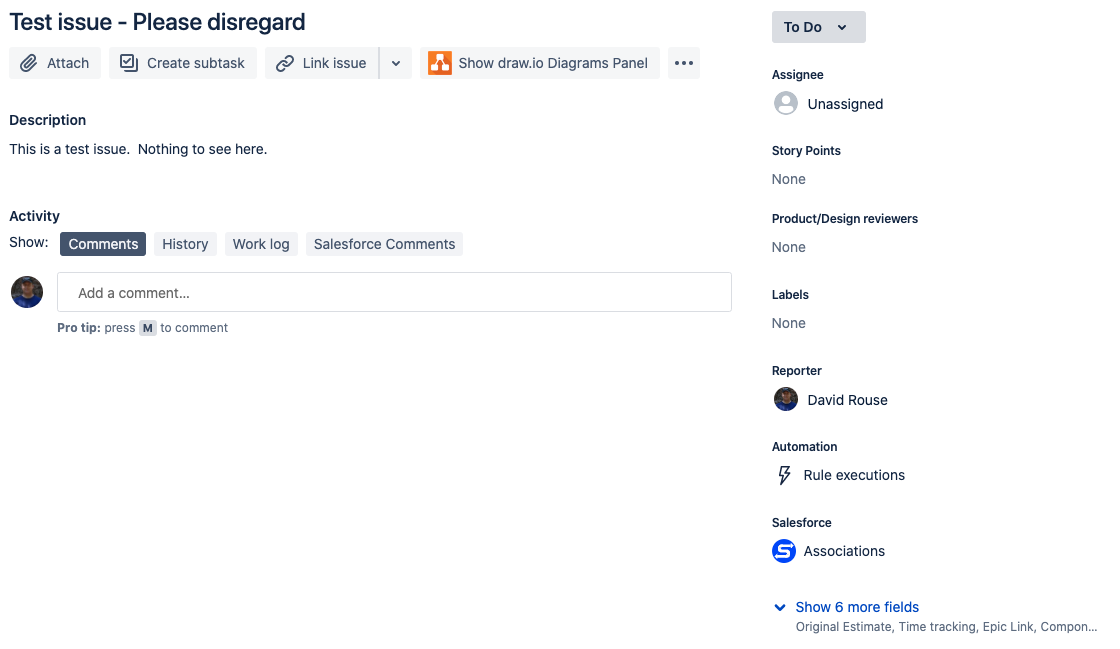Image resolution: width=1120 pixels, height=649 pixels.
Task: Open the To Do status dropdown
Action: click(818, 27)
